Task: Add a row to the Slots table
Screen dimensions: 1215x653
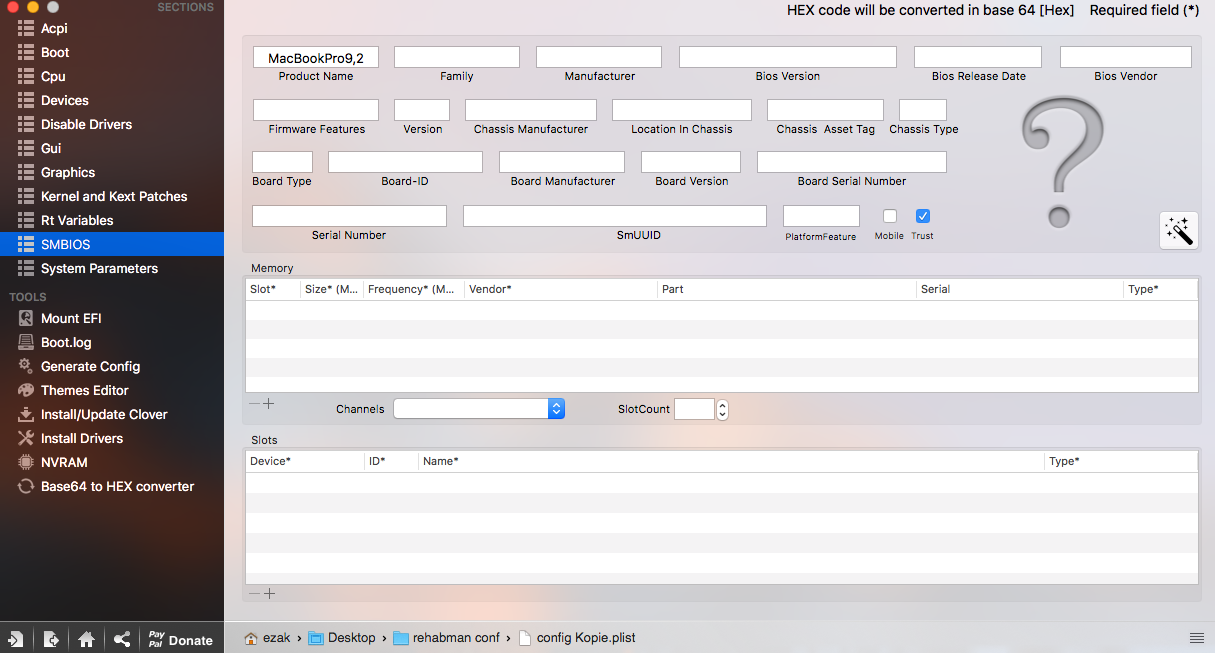Action: (269, 593)
